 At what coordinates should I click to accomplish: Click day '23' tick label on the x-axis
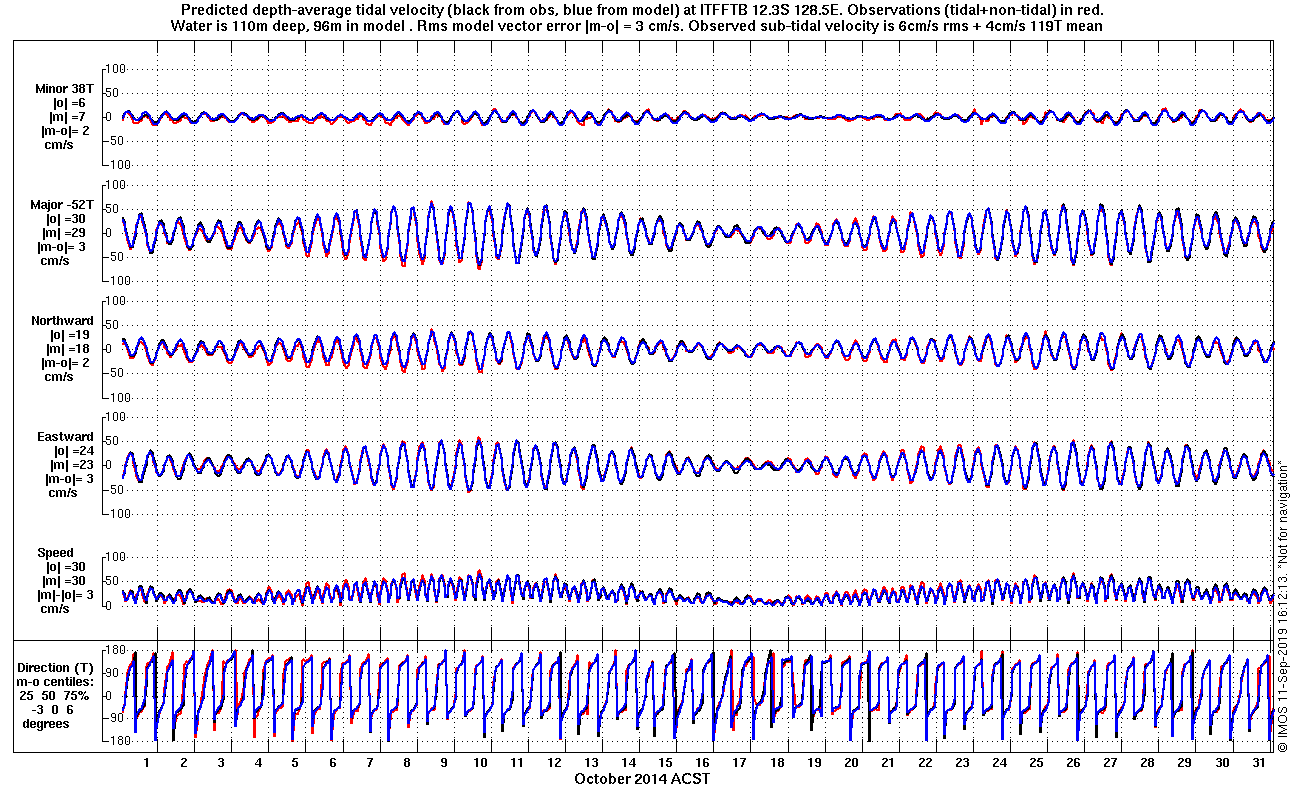pos(962,762)
